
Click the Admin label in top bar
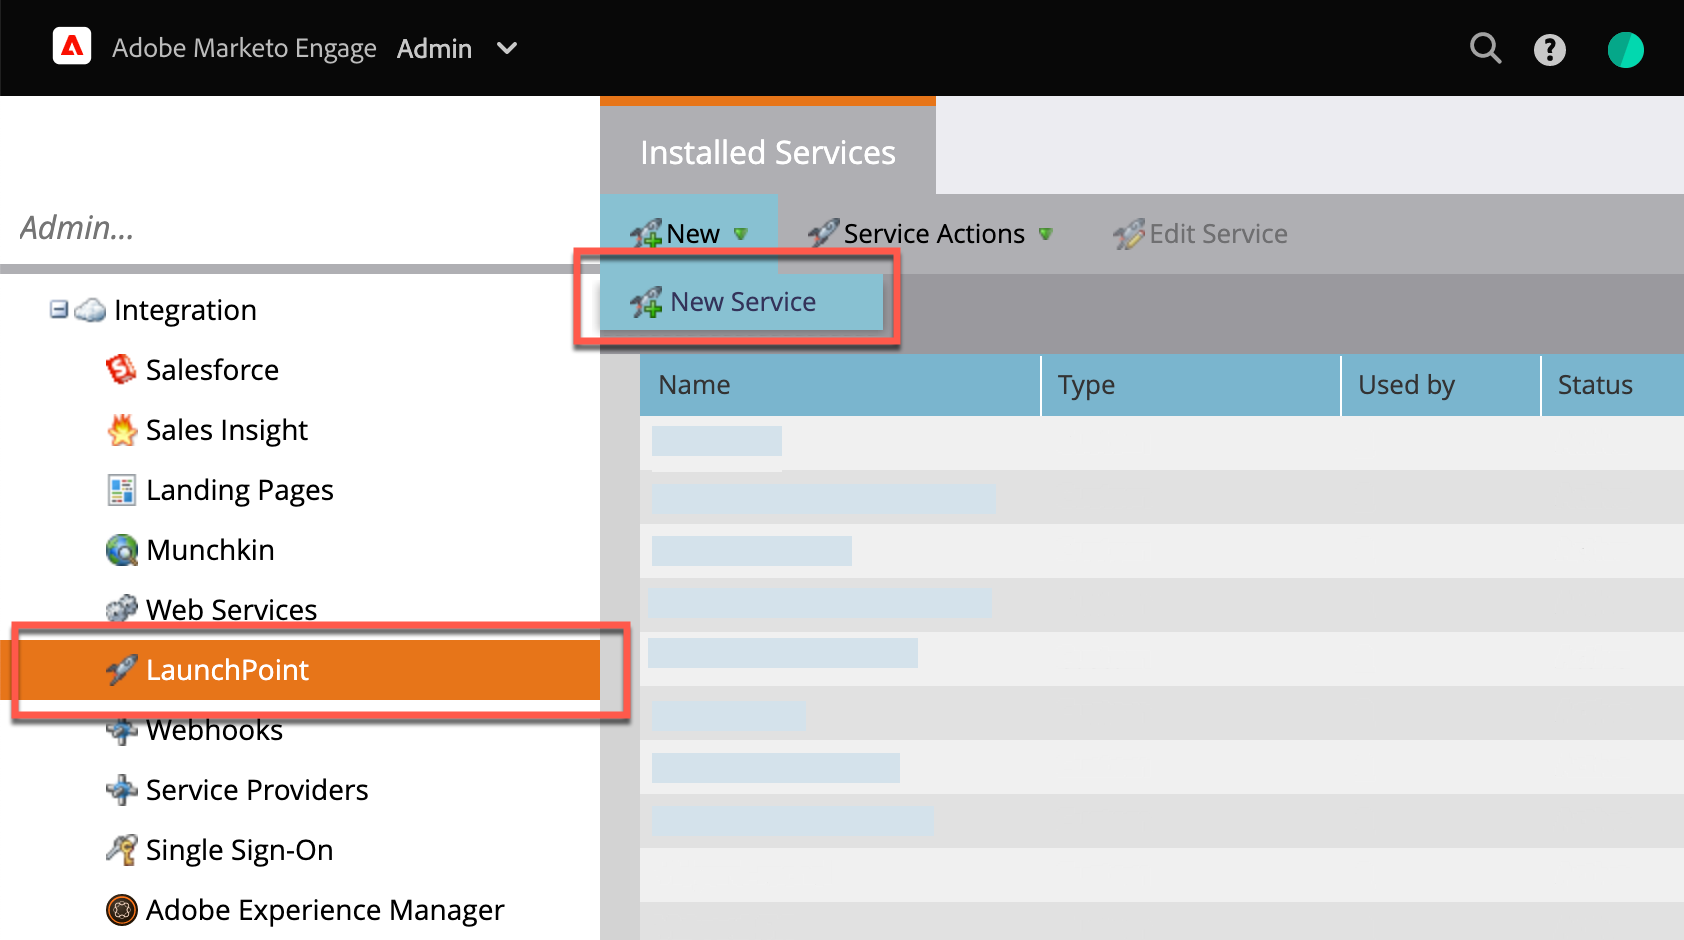(434, 48)
